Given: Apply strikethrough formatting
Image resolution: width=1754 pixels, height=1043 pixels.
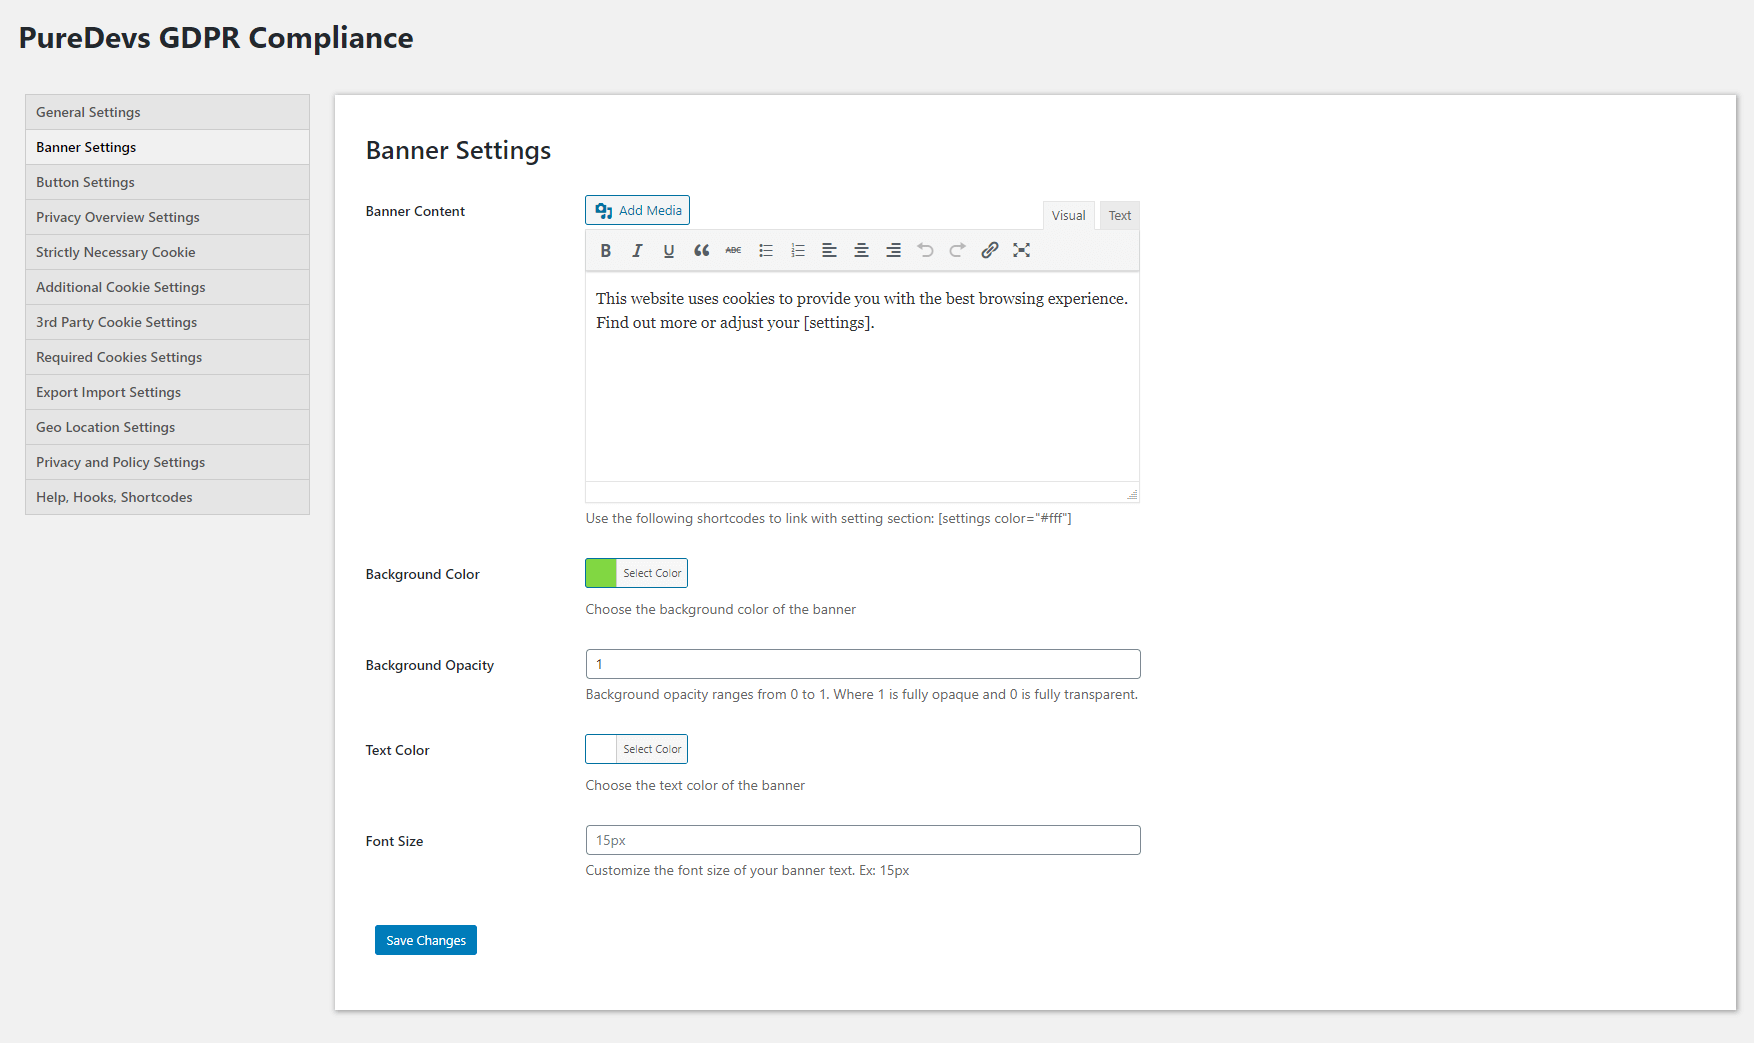Looking at the screenshot, I should 733,250.
